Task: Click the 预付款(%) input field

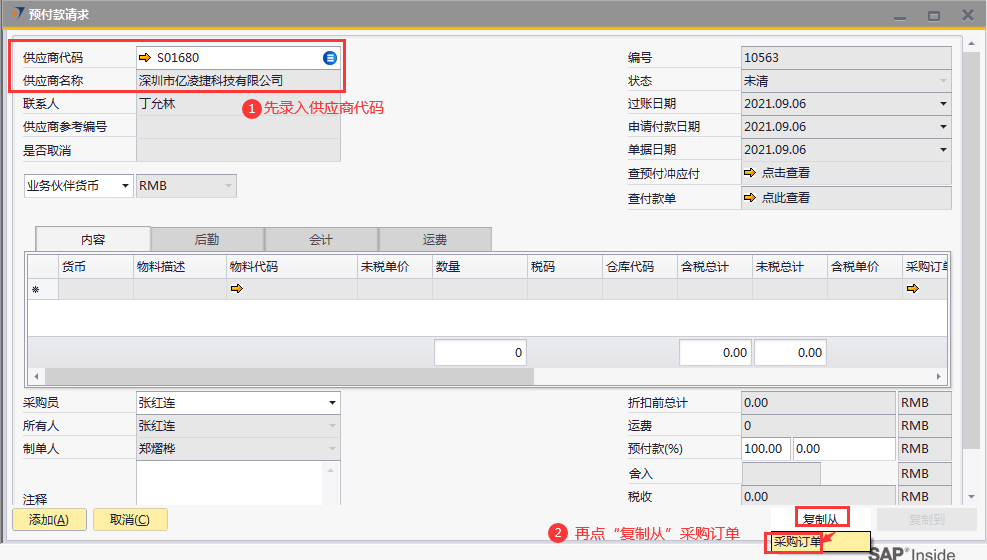Action: pyautogui.click(x=766, y=450)
